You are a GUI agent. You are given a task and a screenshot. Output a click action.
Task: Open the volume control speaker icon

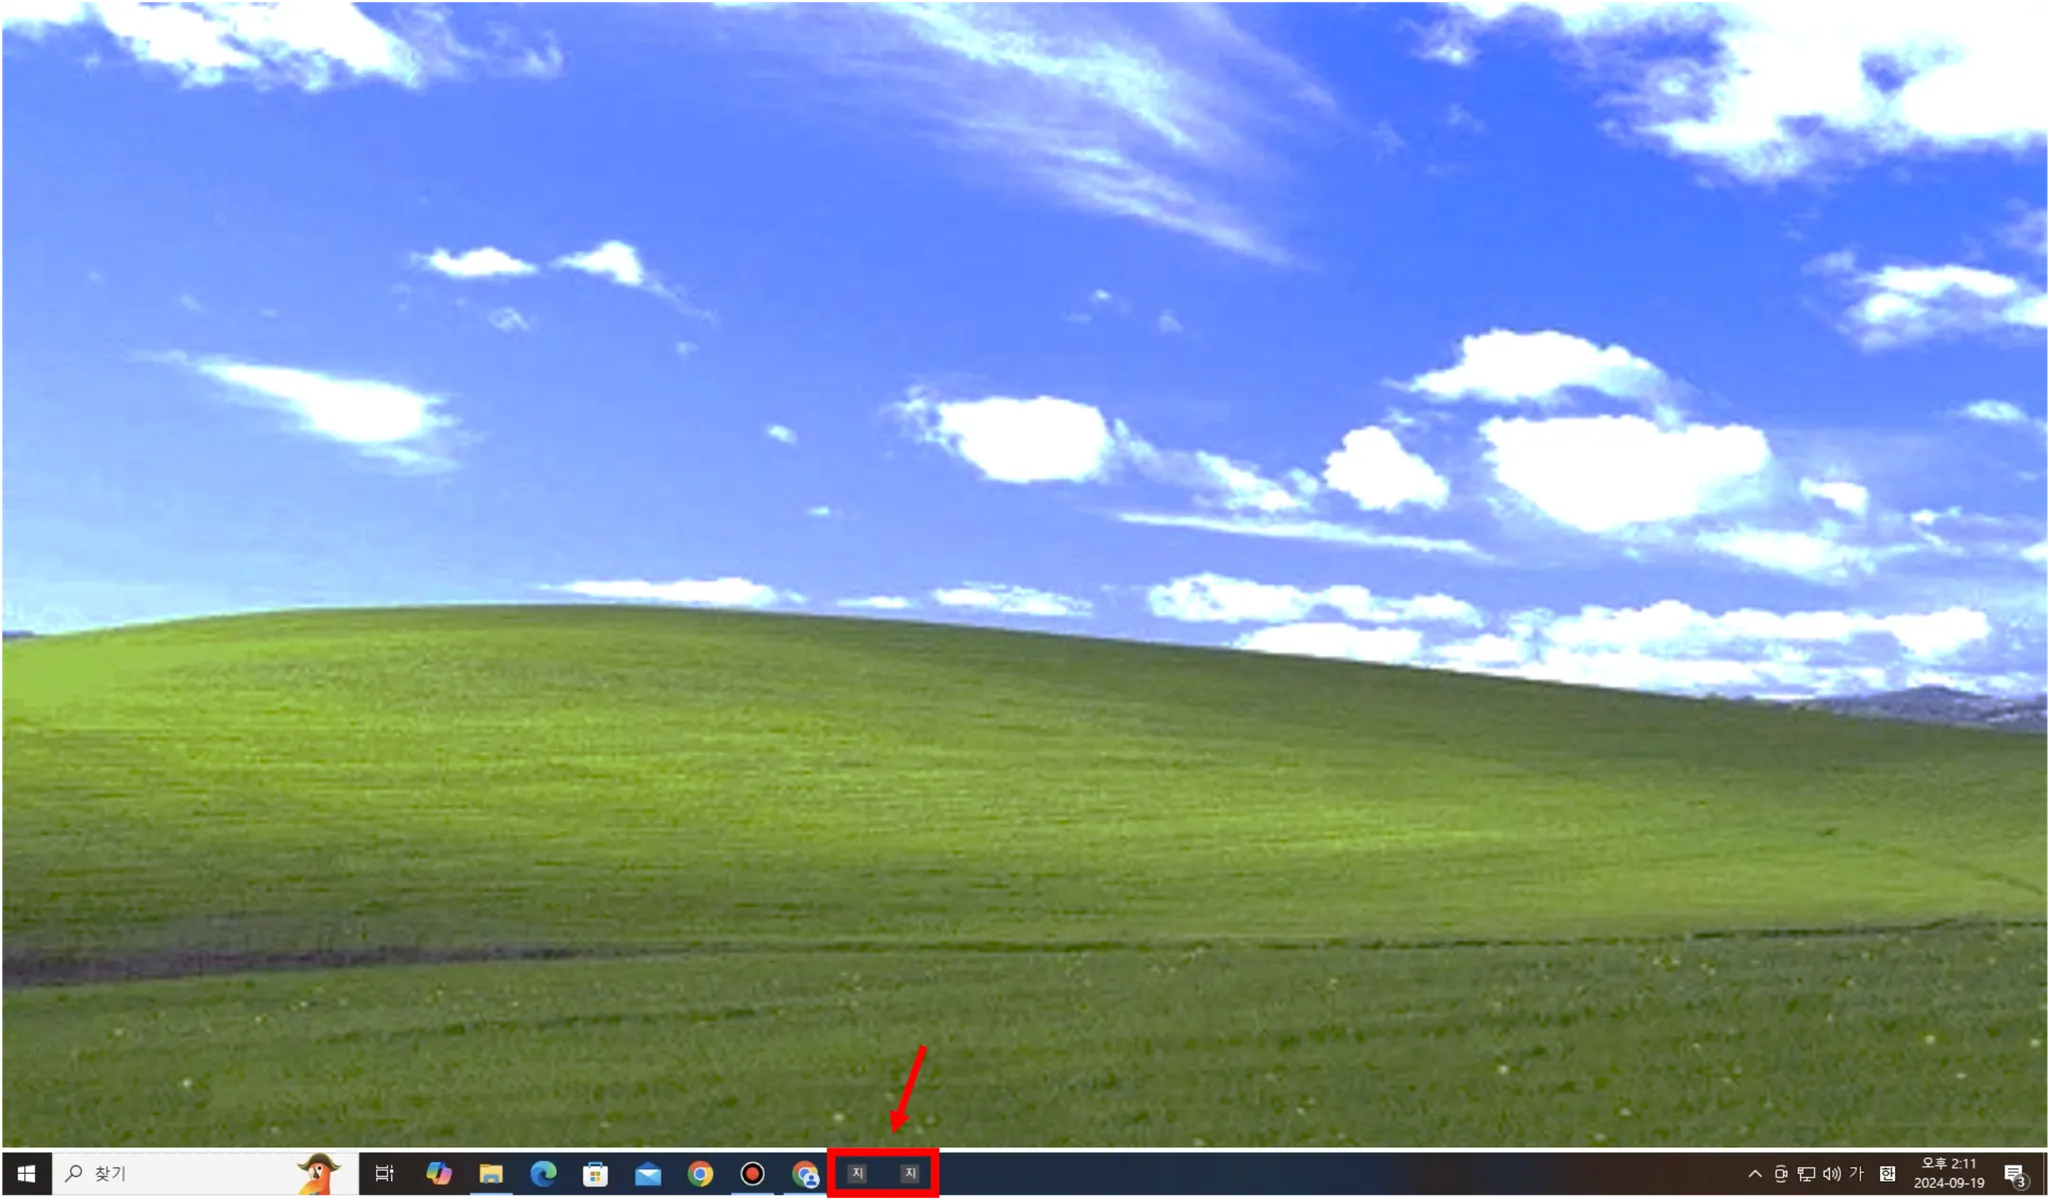click(x=1831, y=1174)
